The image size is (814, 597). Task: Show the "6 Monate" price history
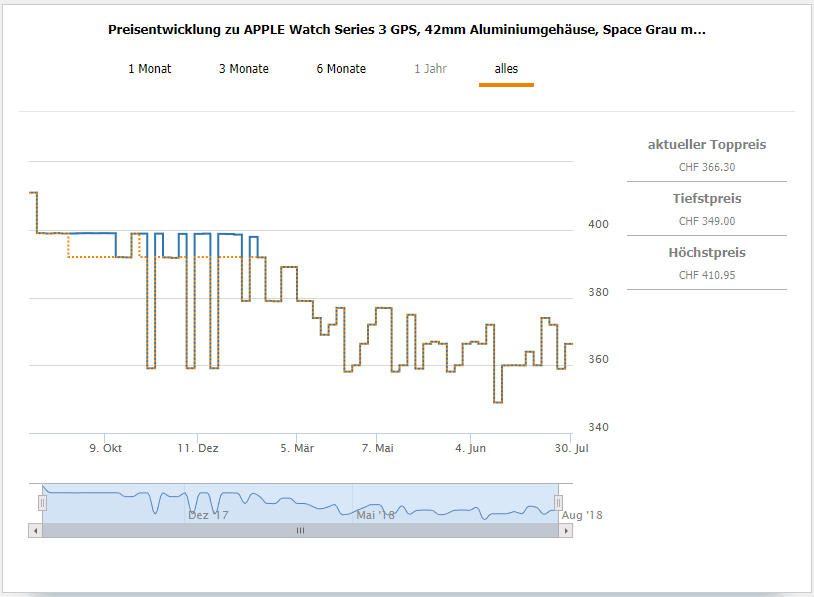(341, 69)
